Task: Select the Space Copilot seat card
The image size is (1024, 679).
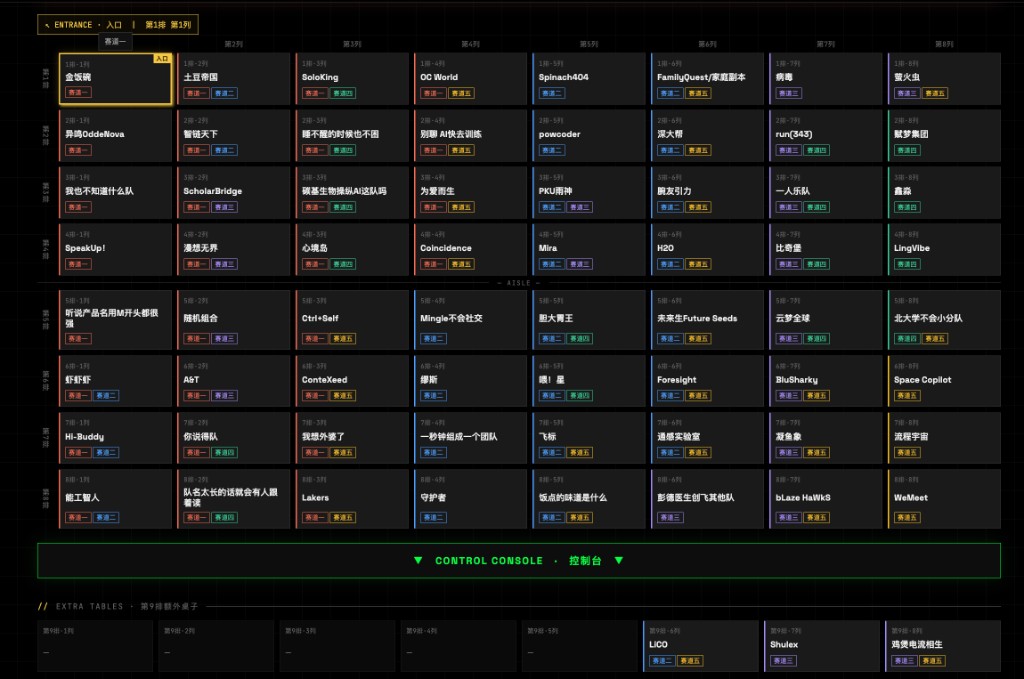Action: point(944,381)
